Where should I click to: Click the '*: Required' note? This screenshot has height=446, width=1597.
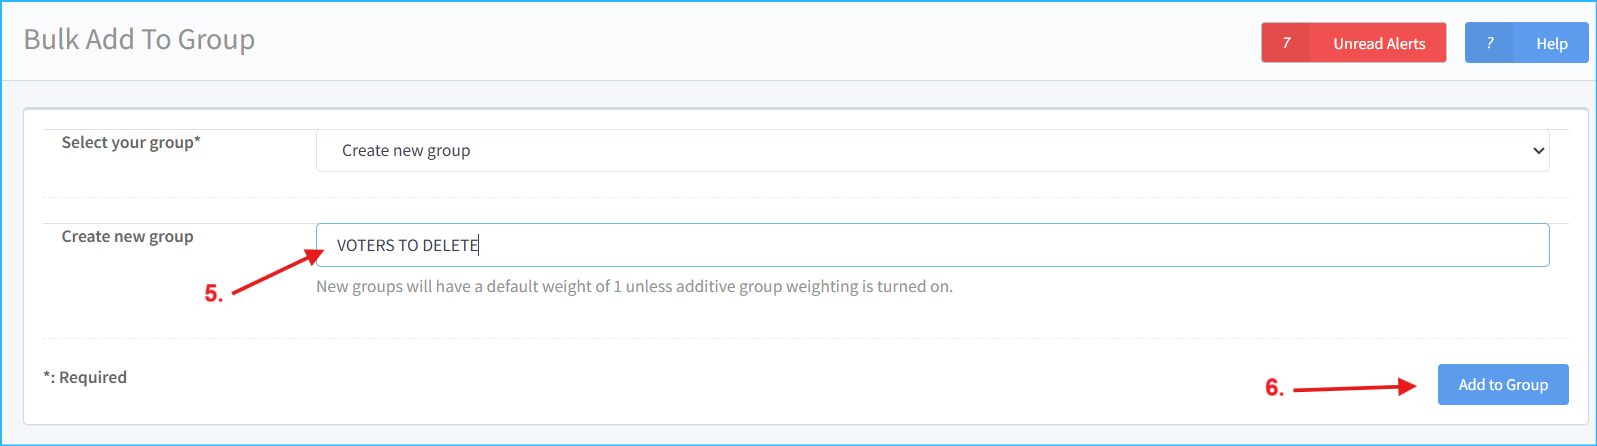coord(85,377)
